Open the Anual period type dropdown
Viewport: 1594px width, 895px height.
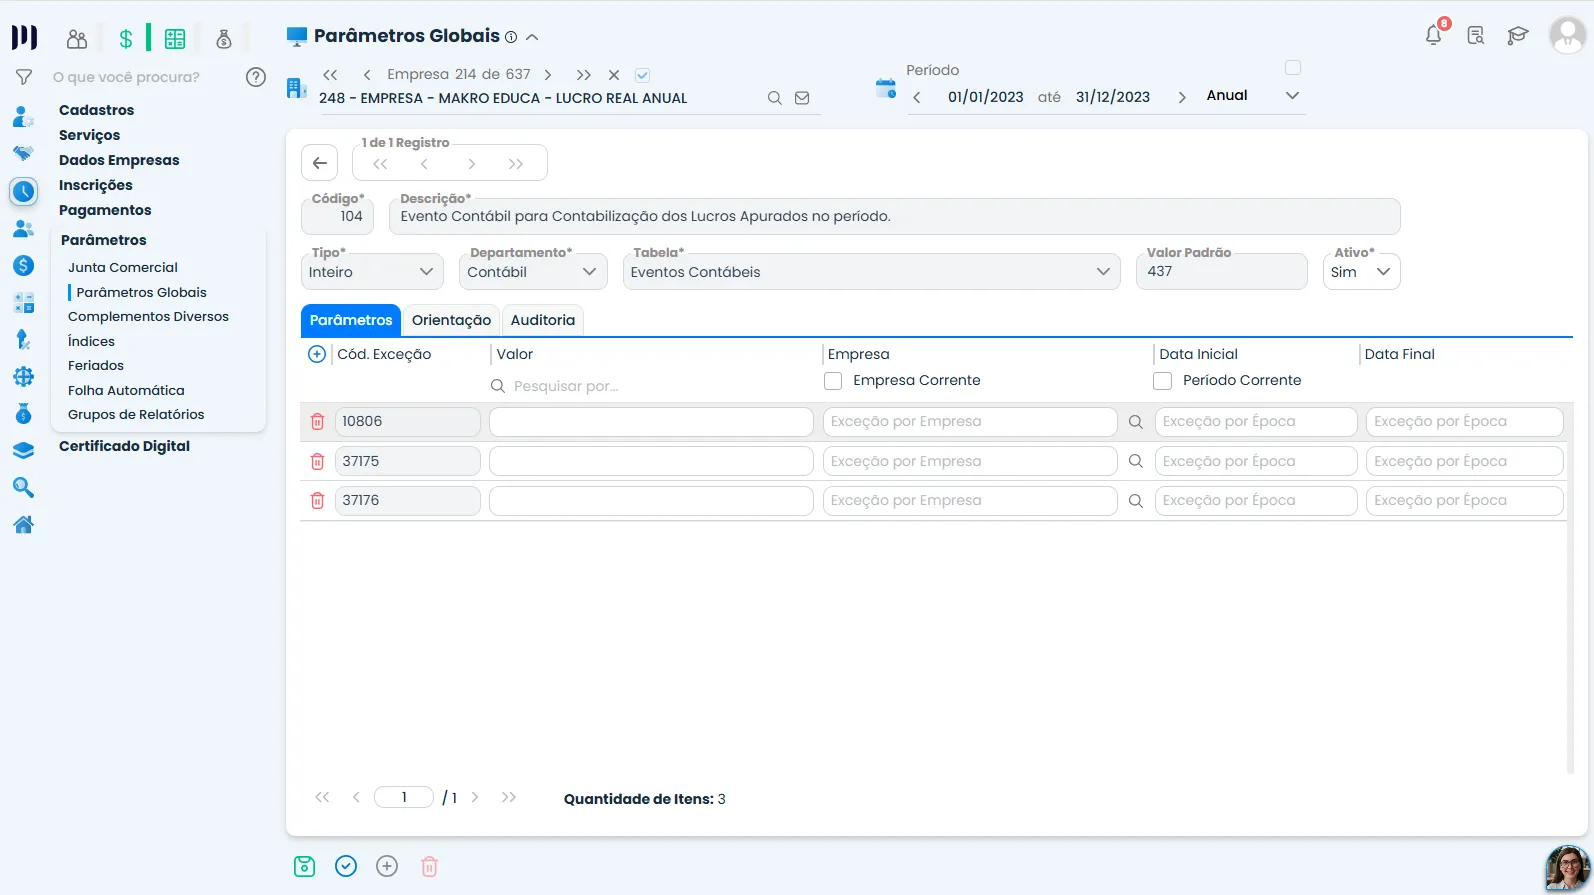click(x=1253, y=96)
